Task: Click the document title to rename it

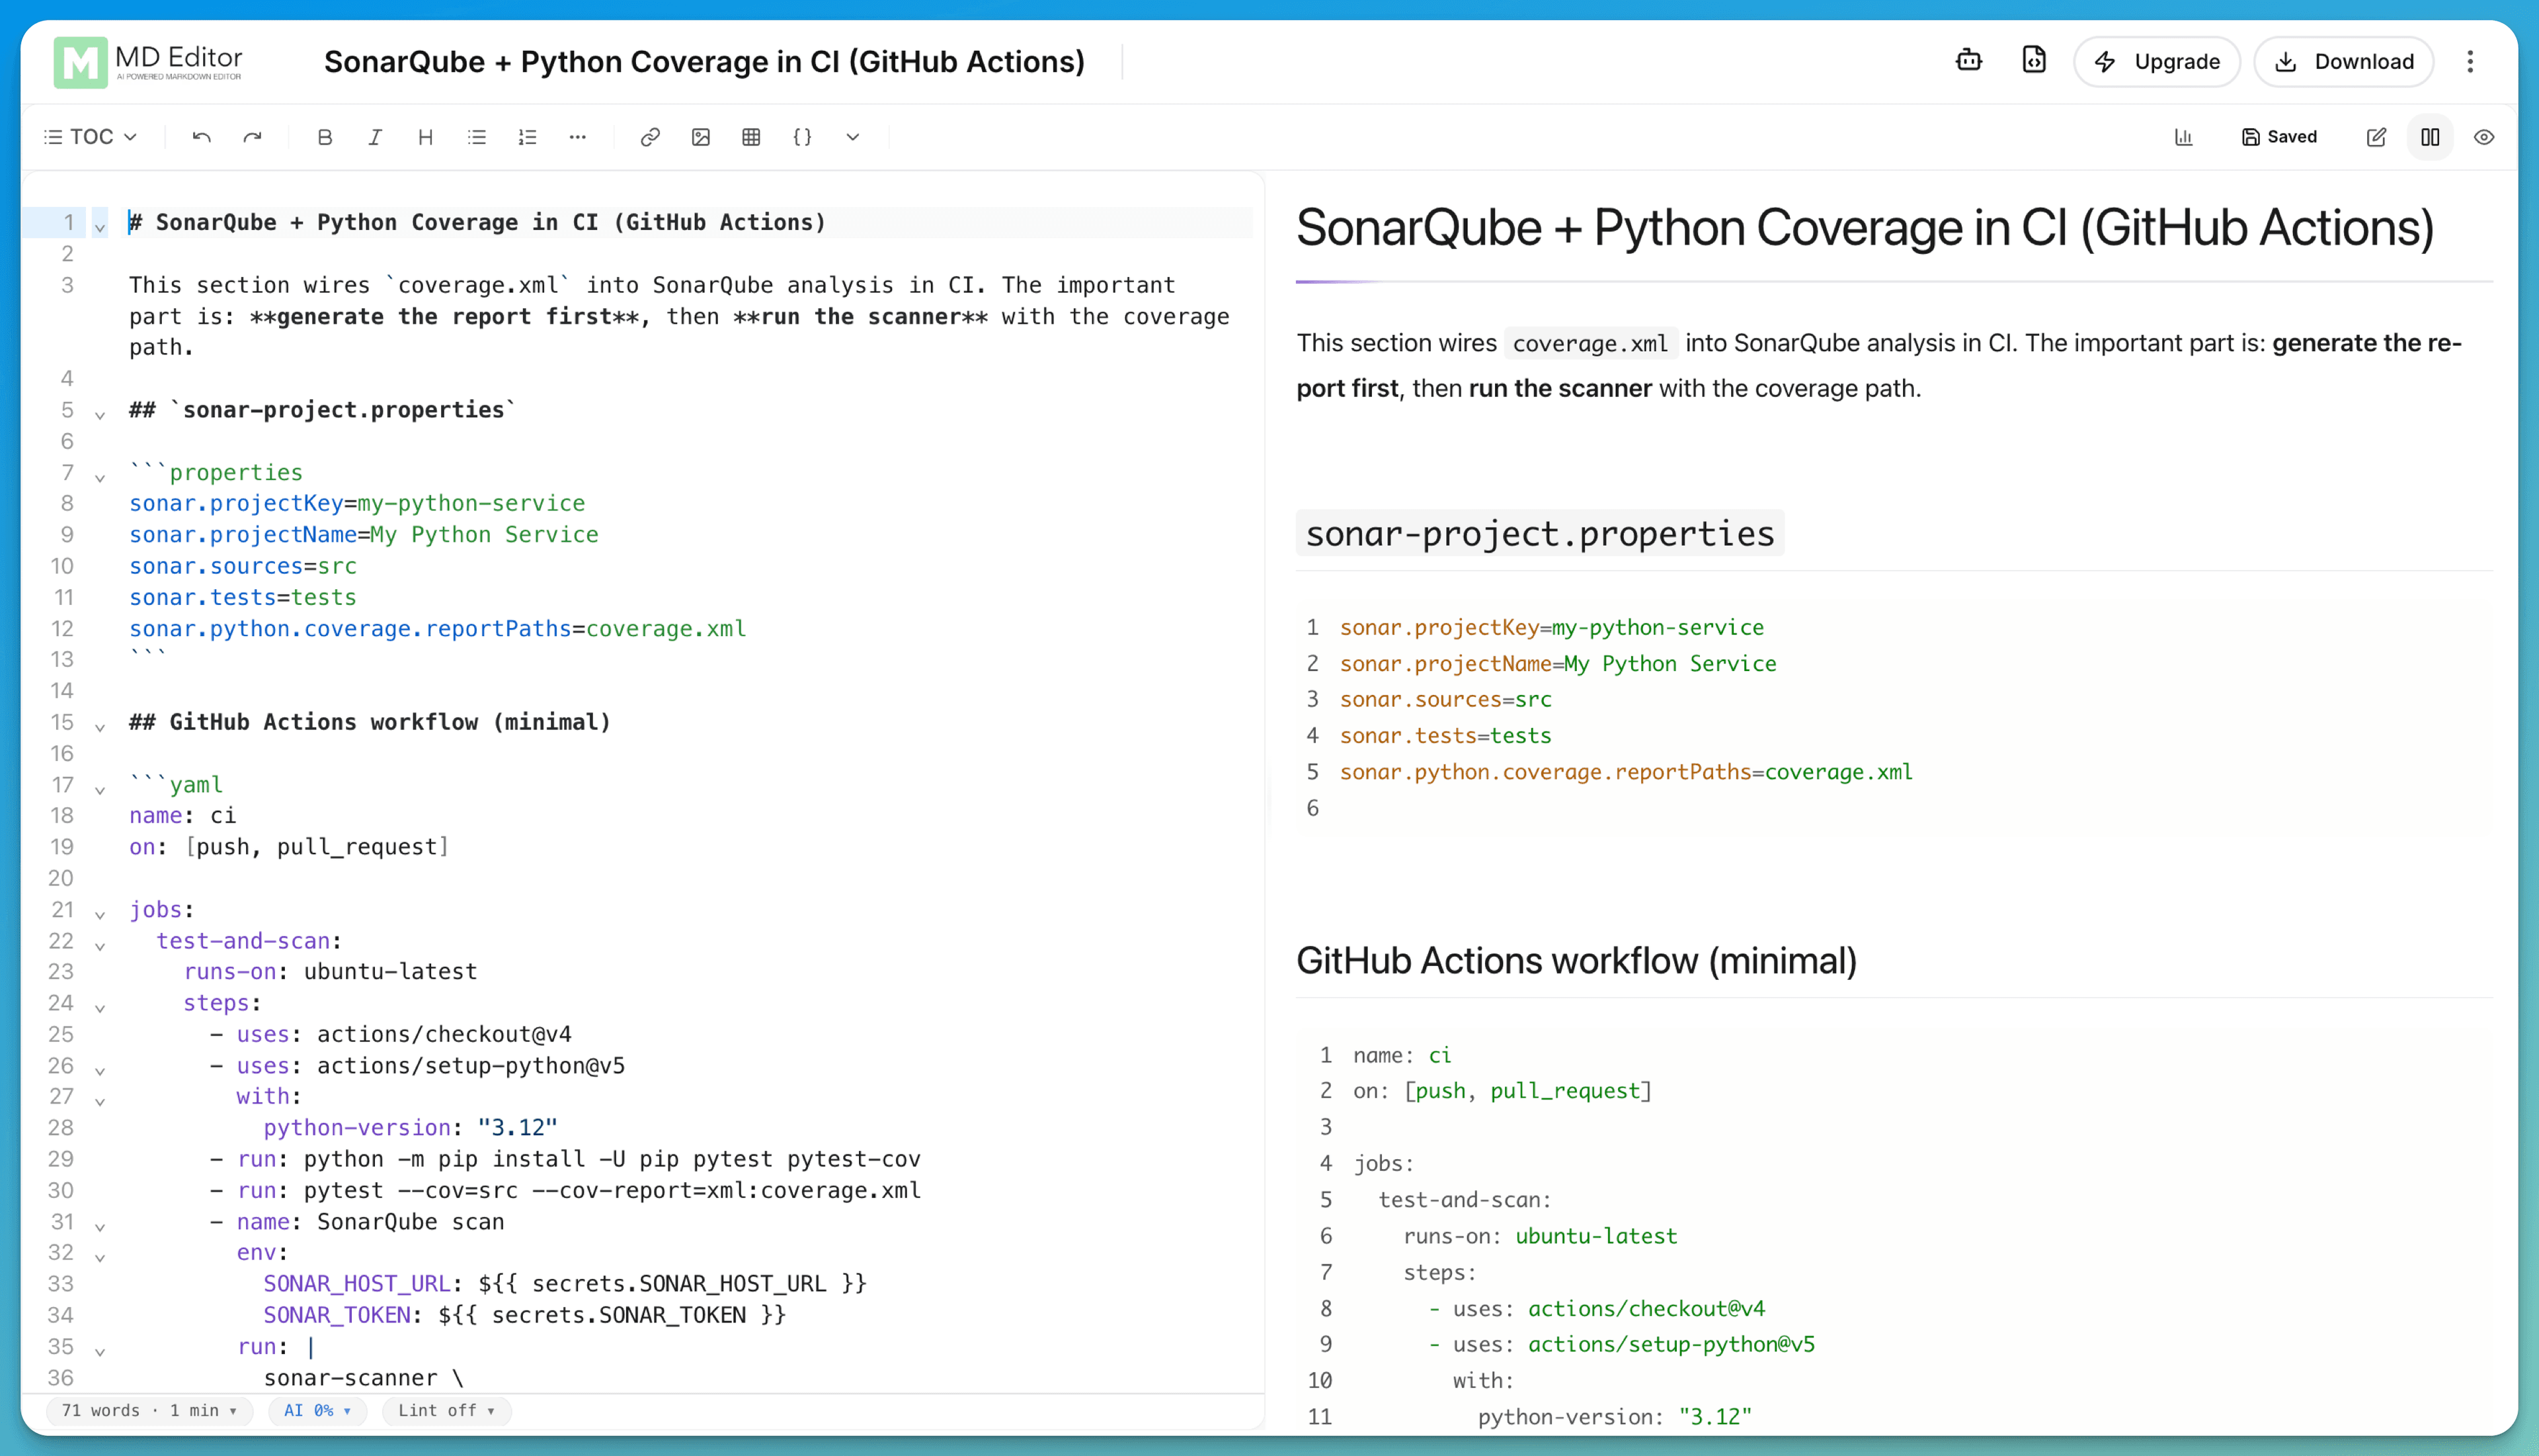Action: coord(704,61)
